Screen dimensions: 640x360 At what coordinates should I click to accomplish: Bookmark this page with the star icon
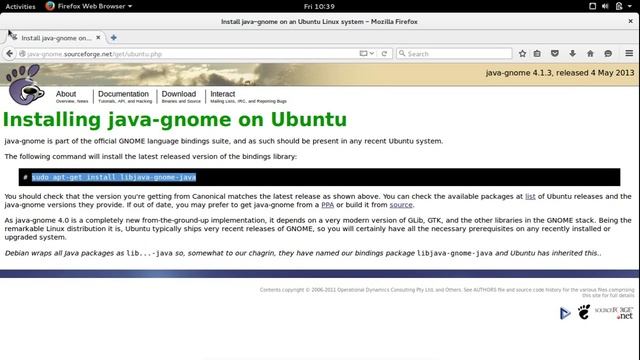tap(522, 53)
